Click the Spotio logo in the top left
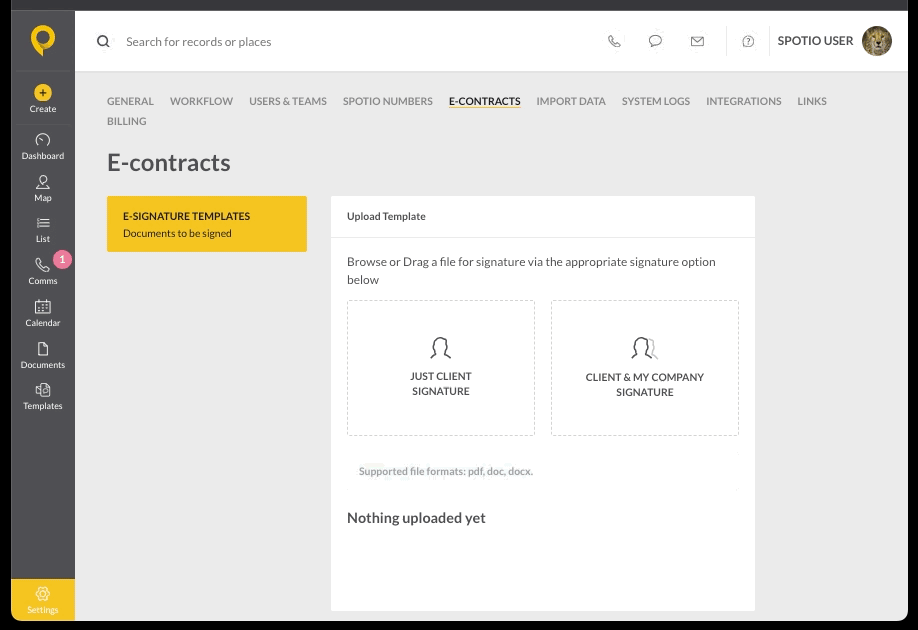Screen dimensions: 918x630 pyautogui.click(x=42, y=40)
